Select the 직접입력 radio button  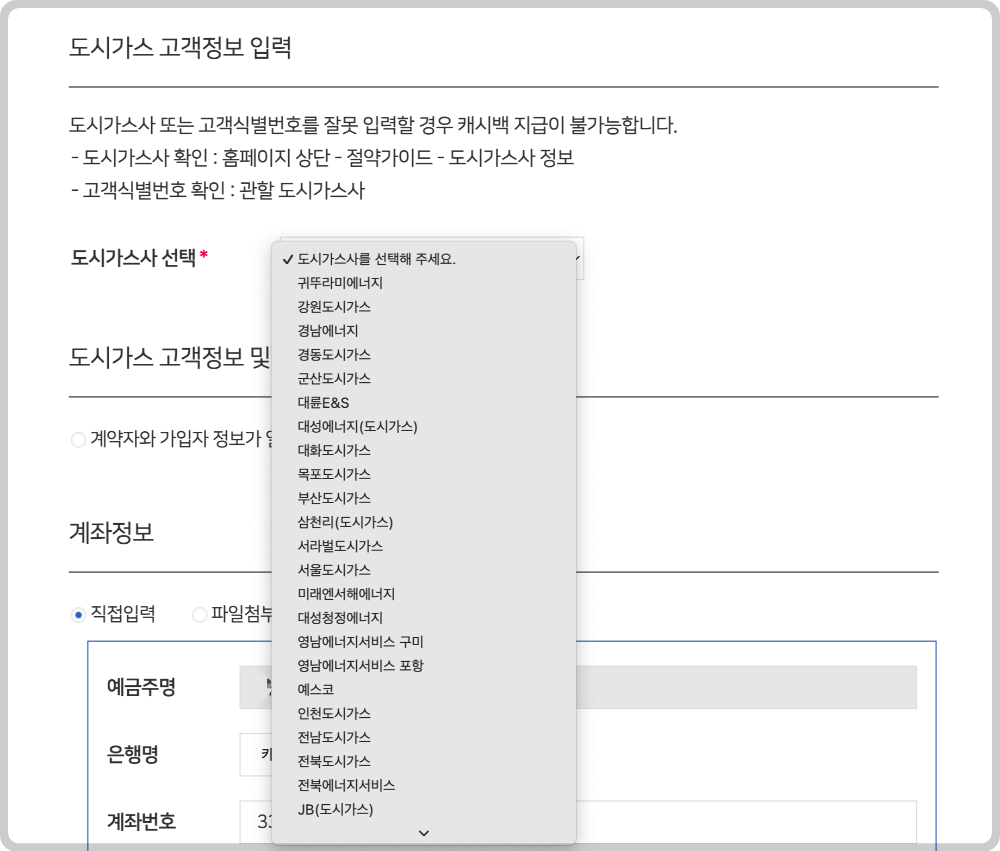click(x=78, y=615)
